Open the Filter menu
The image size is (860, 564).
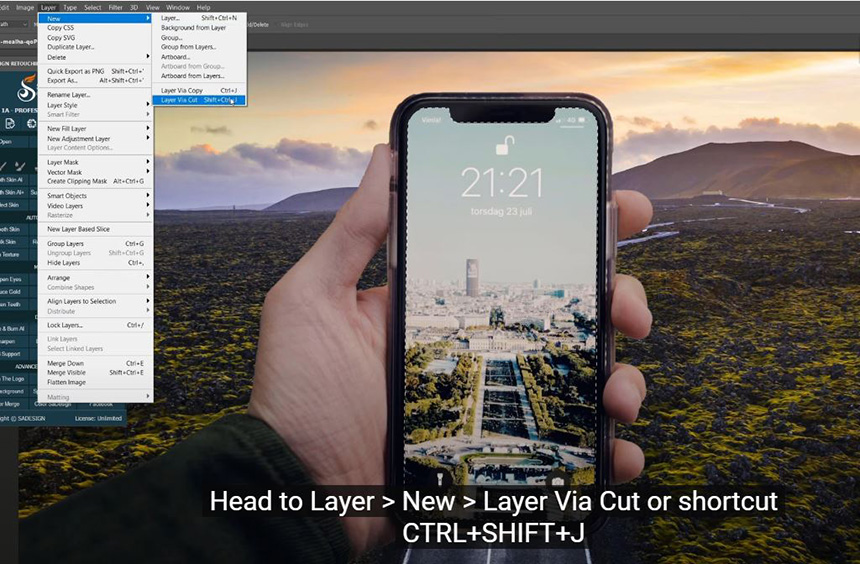[x=116, y=7]
